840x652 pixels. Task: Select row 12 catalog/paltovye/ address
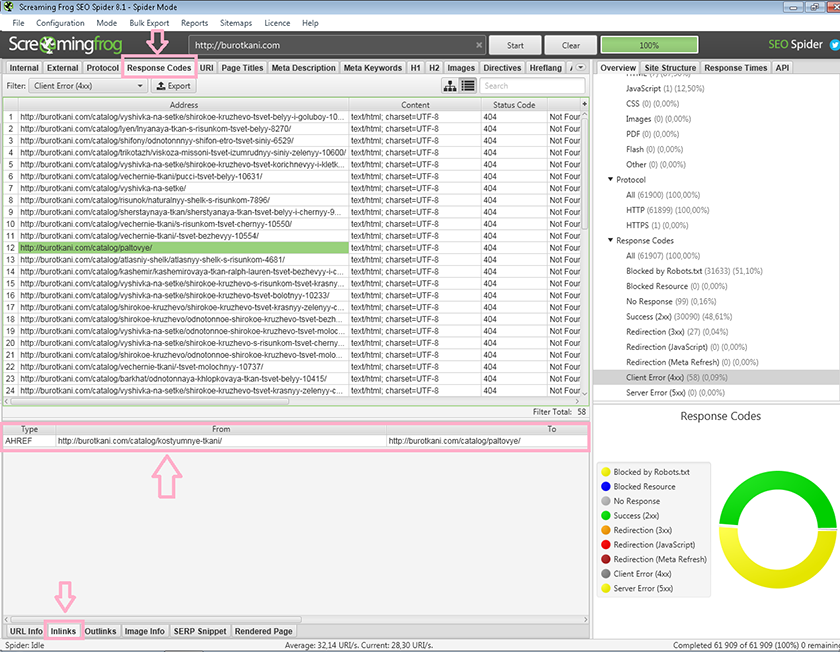[184, 248]
